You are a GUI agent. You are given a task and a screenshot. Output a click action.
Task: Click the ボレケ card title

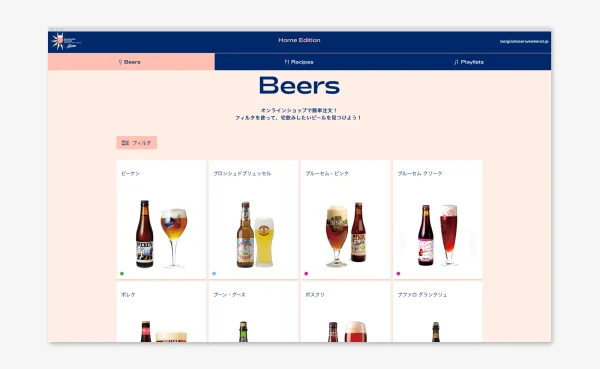[128, 295]
